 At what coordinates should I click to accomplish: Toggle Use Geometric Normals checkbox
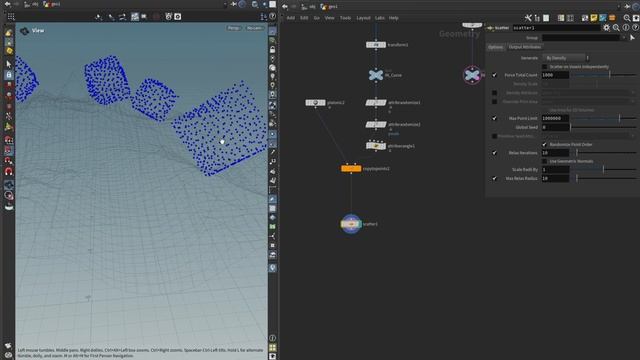544,161
